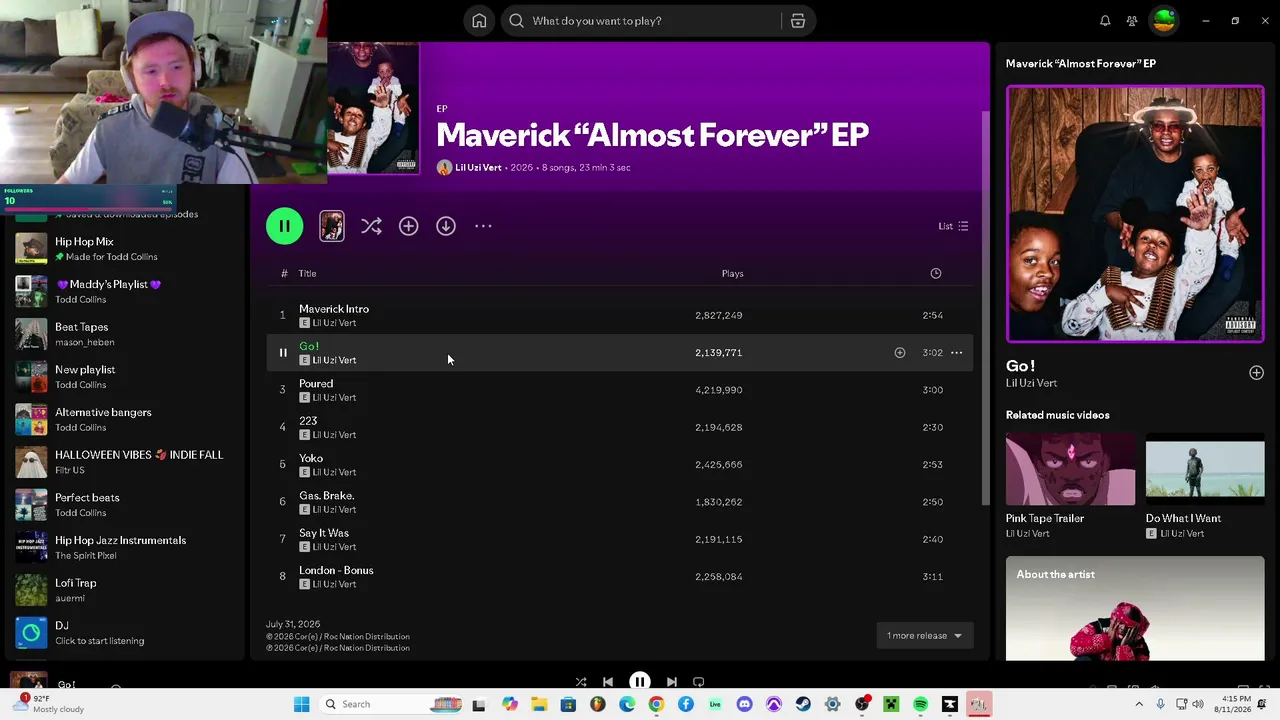
Task: Play track London - Bonus
Action: 336,570
